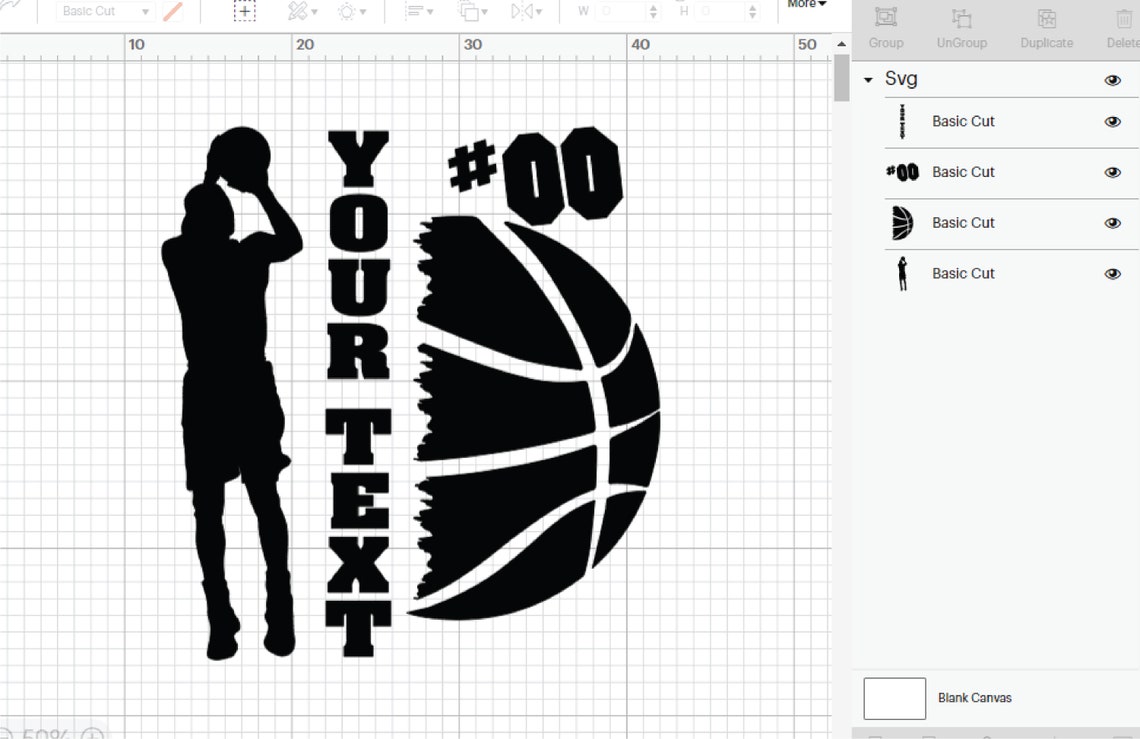This screenshot has height=739, width=1140.
Task: Click the Blank Canvas color swatch
Action: (x=893, y=698)
